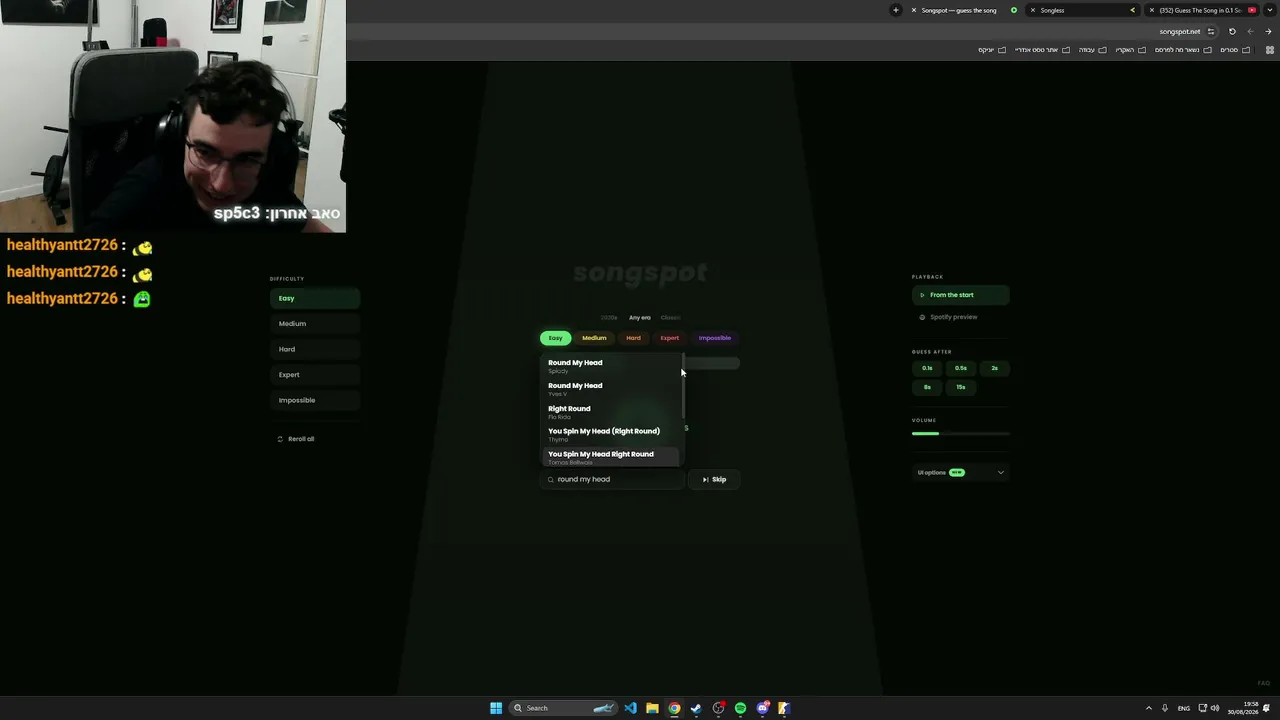Open Visual Studio Code from taskbar
This screenshot has height=720, width=1280.
630,708
